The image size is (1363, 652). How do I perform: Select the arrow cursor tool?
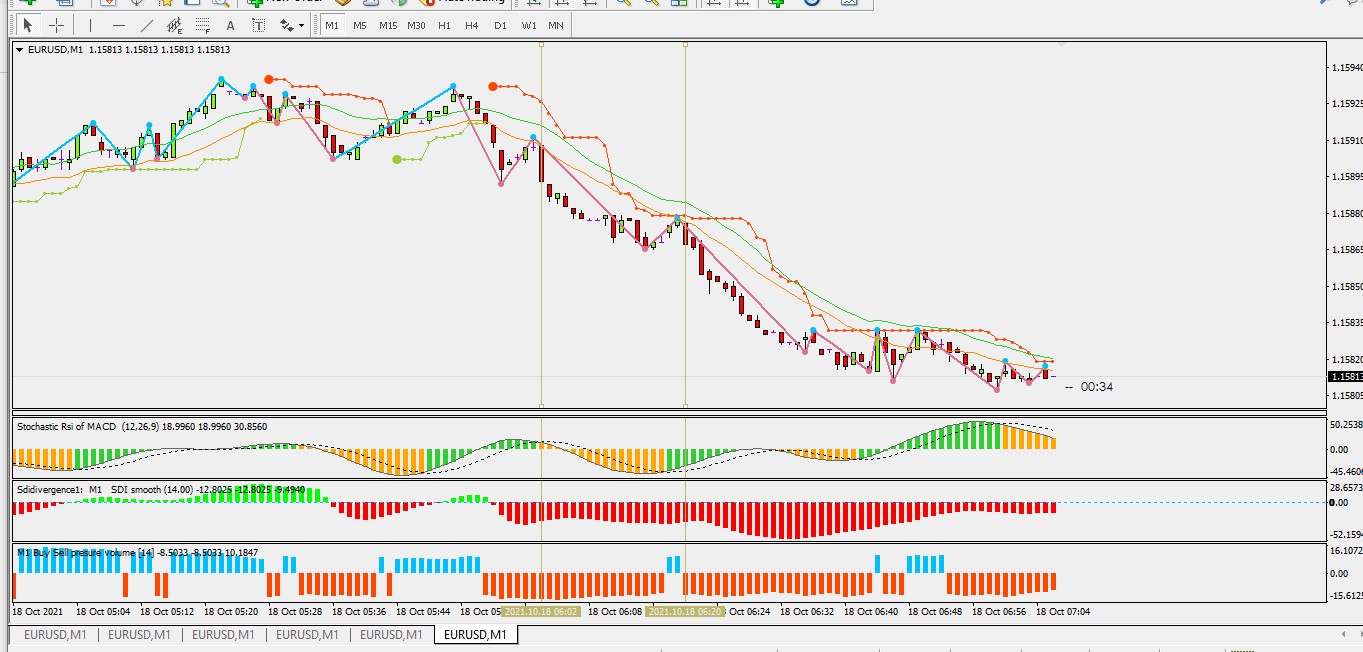28,25
